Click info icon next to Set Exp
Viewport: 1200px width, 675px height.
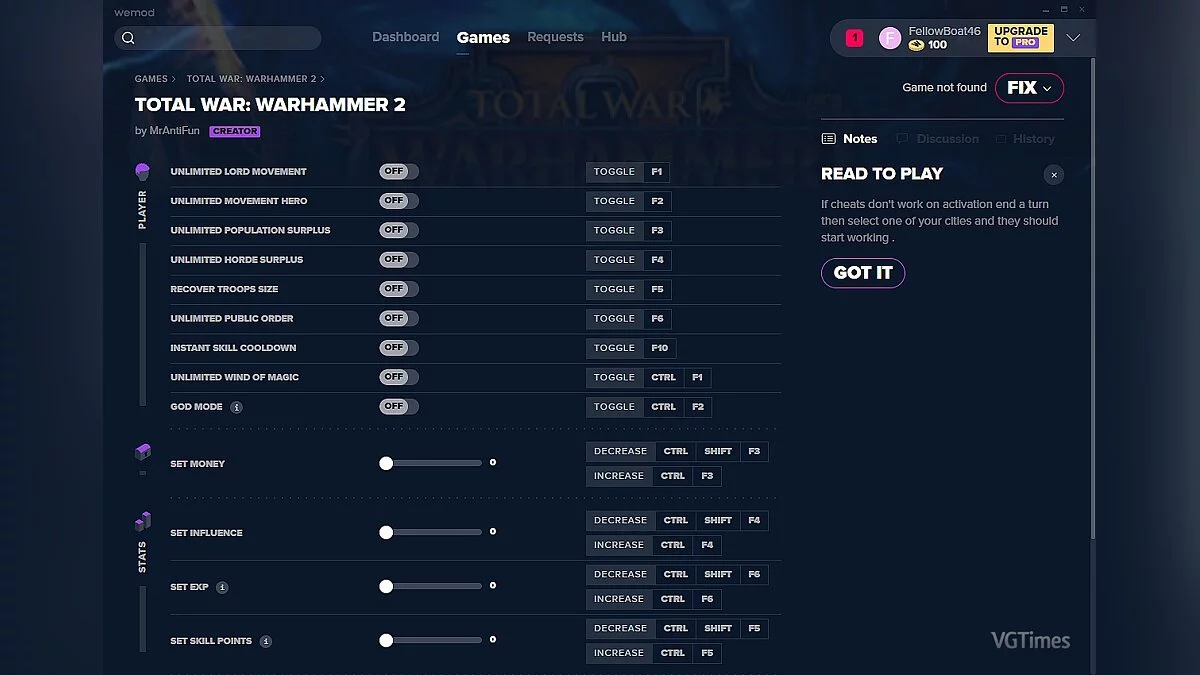point(222,587)
